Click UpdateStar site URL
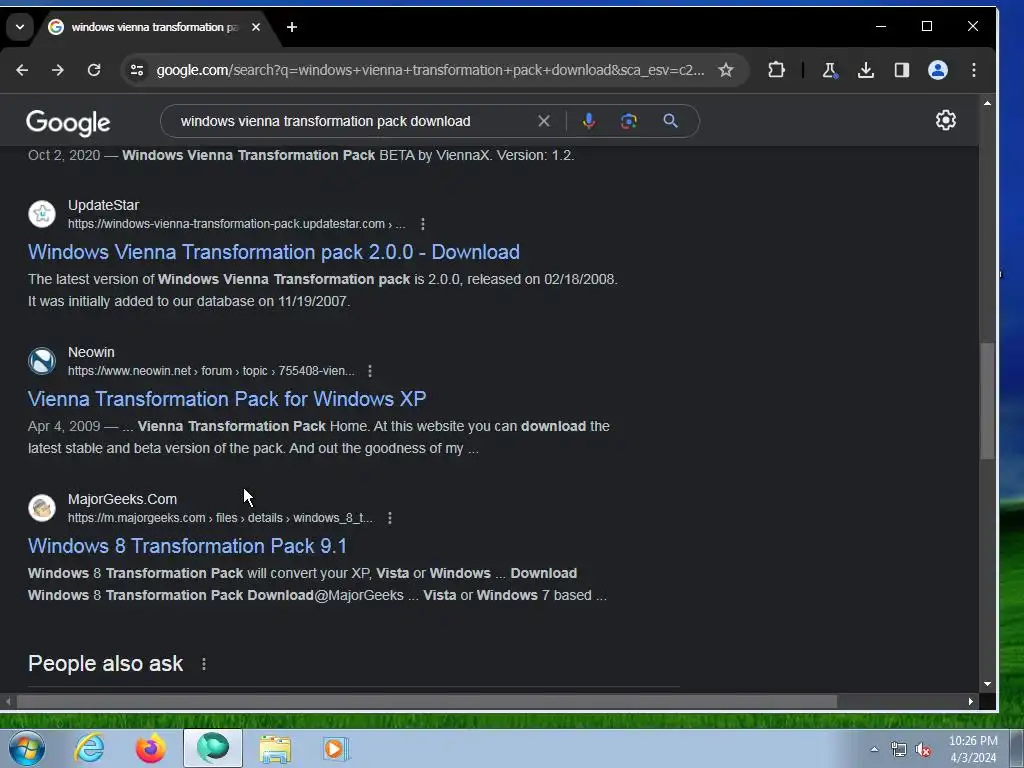Viewport: 1024px width, 768px height. point(236,224)
